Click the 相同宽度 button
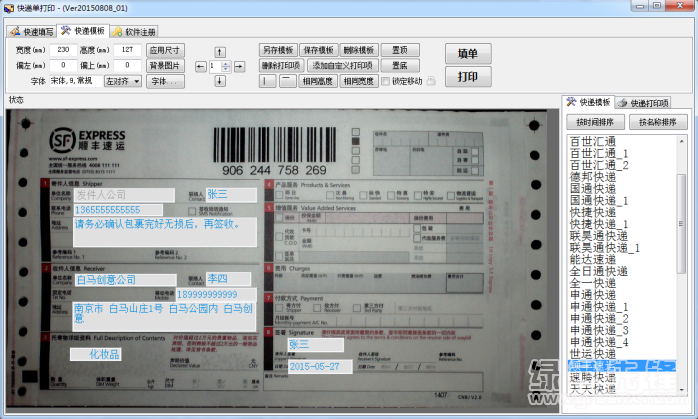The width and height of the screenshot is (698, 419). 359,81
